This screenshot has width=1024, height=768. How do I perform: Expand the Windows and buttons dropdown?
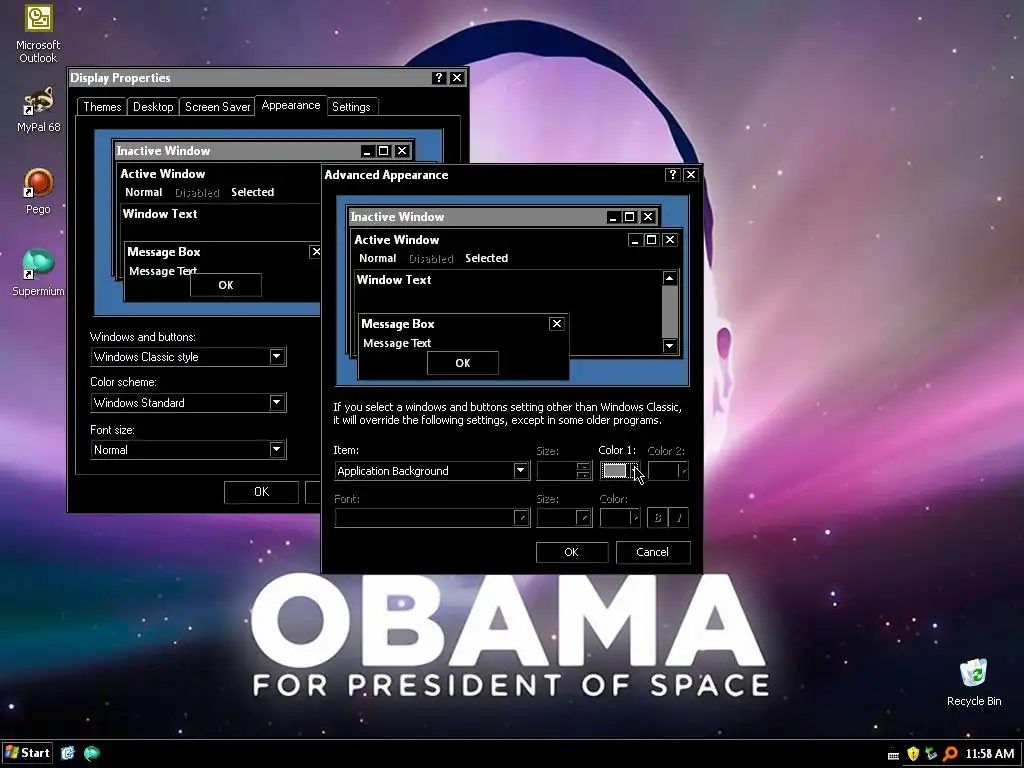[276, 357]
